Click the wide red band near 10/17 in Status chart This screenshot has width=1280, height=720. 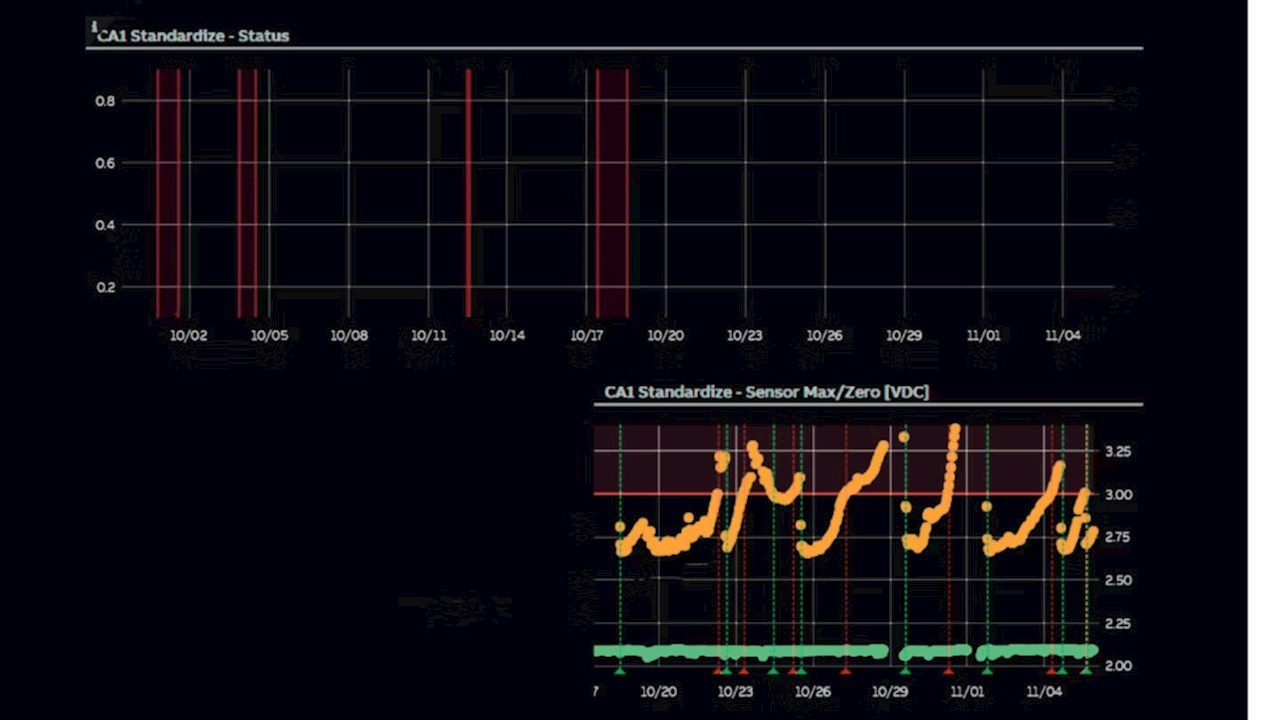click(x=612, y=190)
